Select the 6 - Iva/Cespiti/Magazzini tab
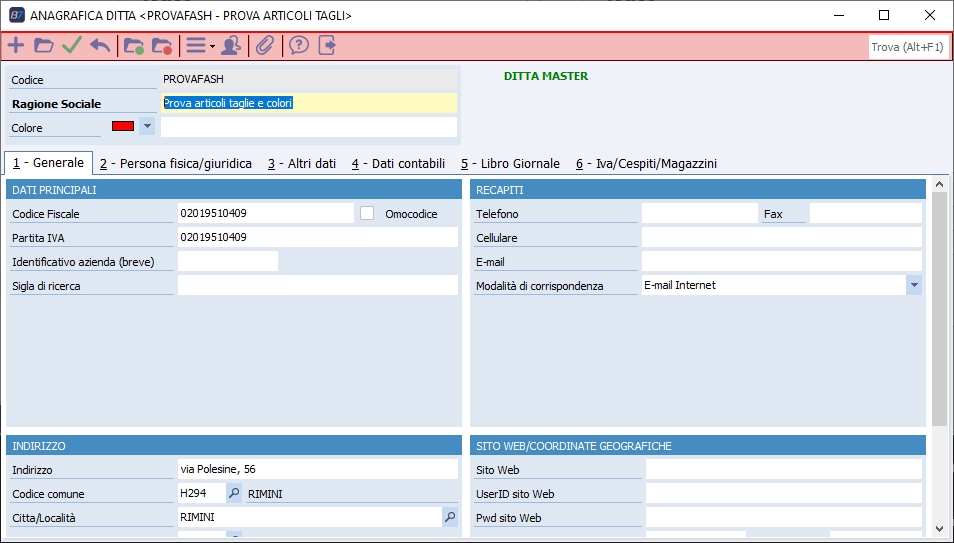This screenshot has height=543, width=954. [x=646, y=164]
